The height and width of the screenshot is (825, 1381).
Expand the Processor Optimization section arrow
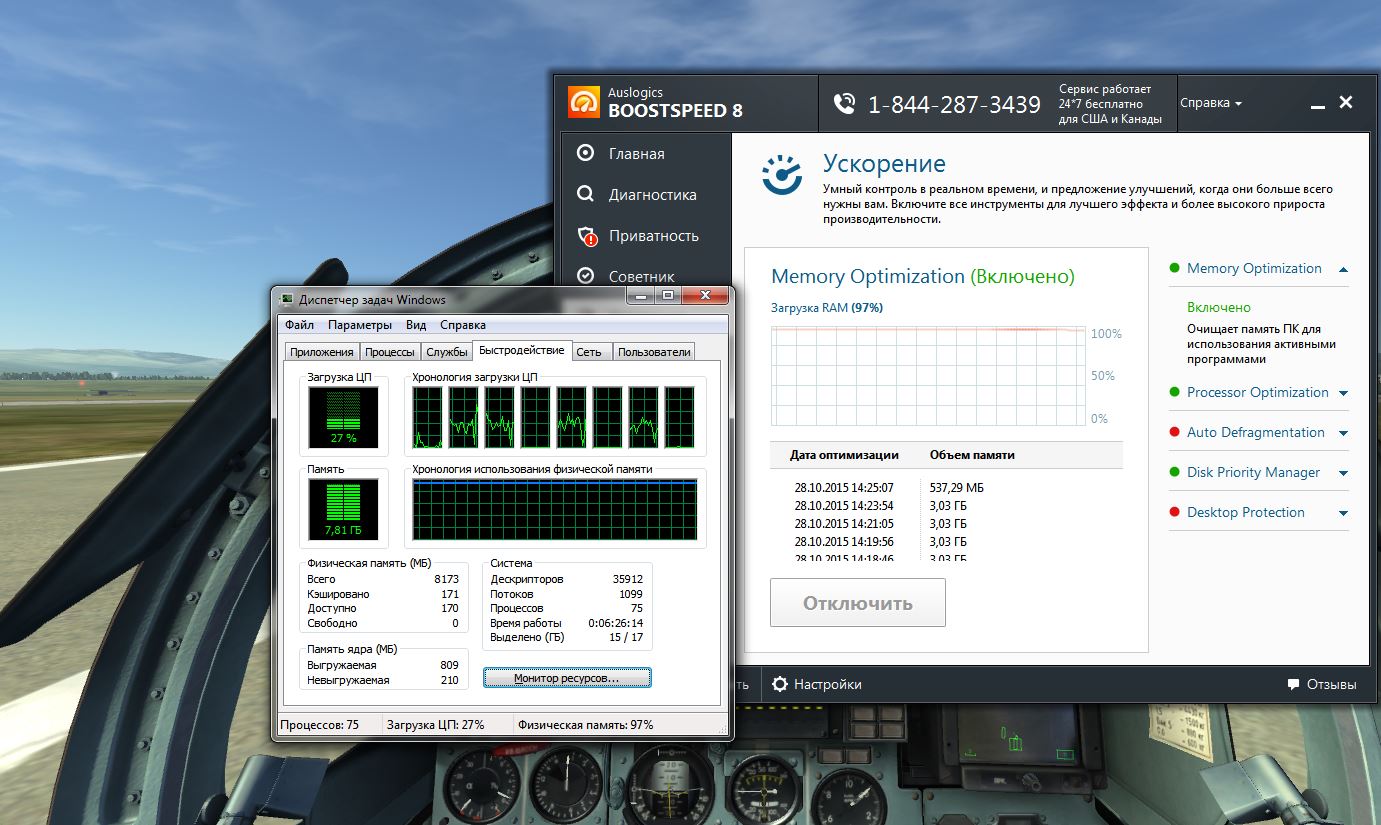point(1343,393)
